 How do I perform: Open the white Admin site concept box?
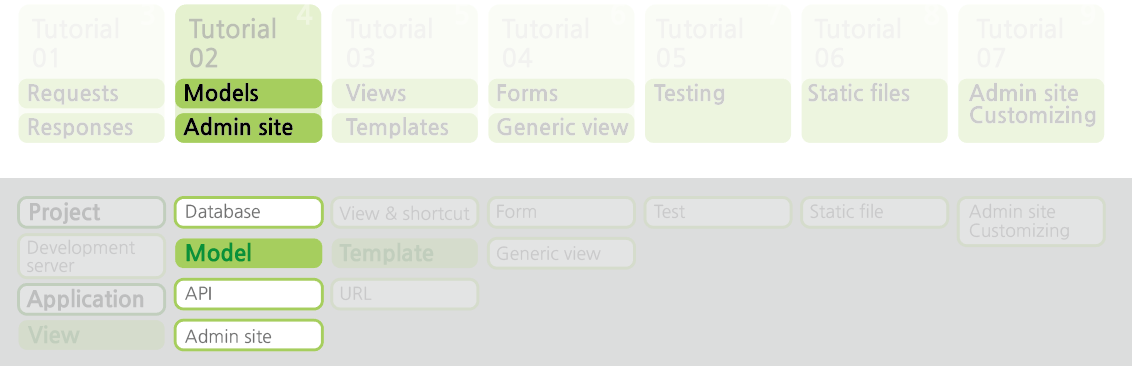coord(248,336)
